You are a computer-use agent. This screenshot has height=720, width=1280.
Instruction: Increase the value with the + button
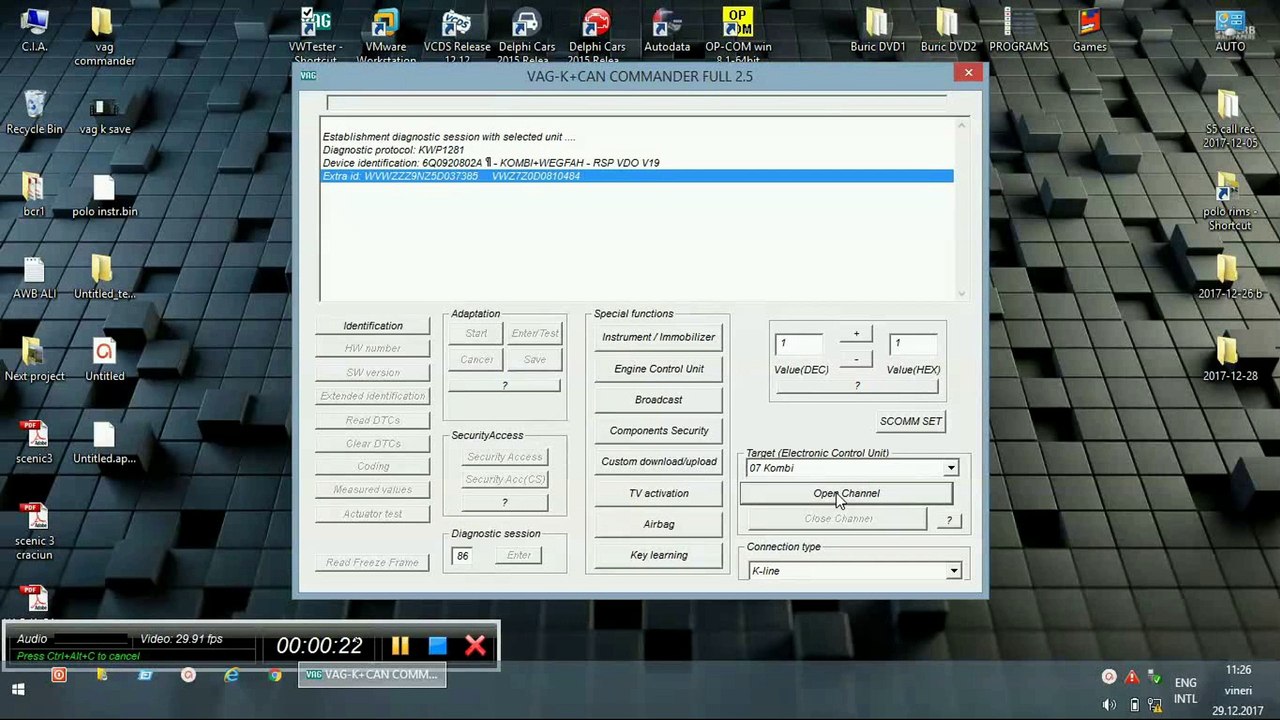[856, 334]
